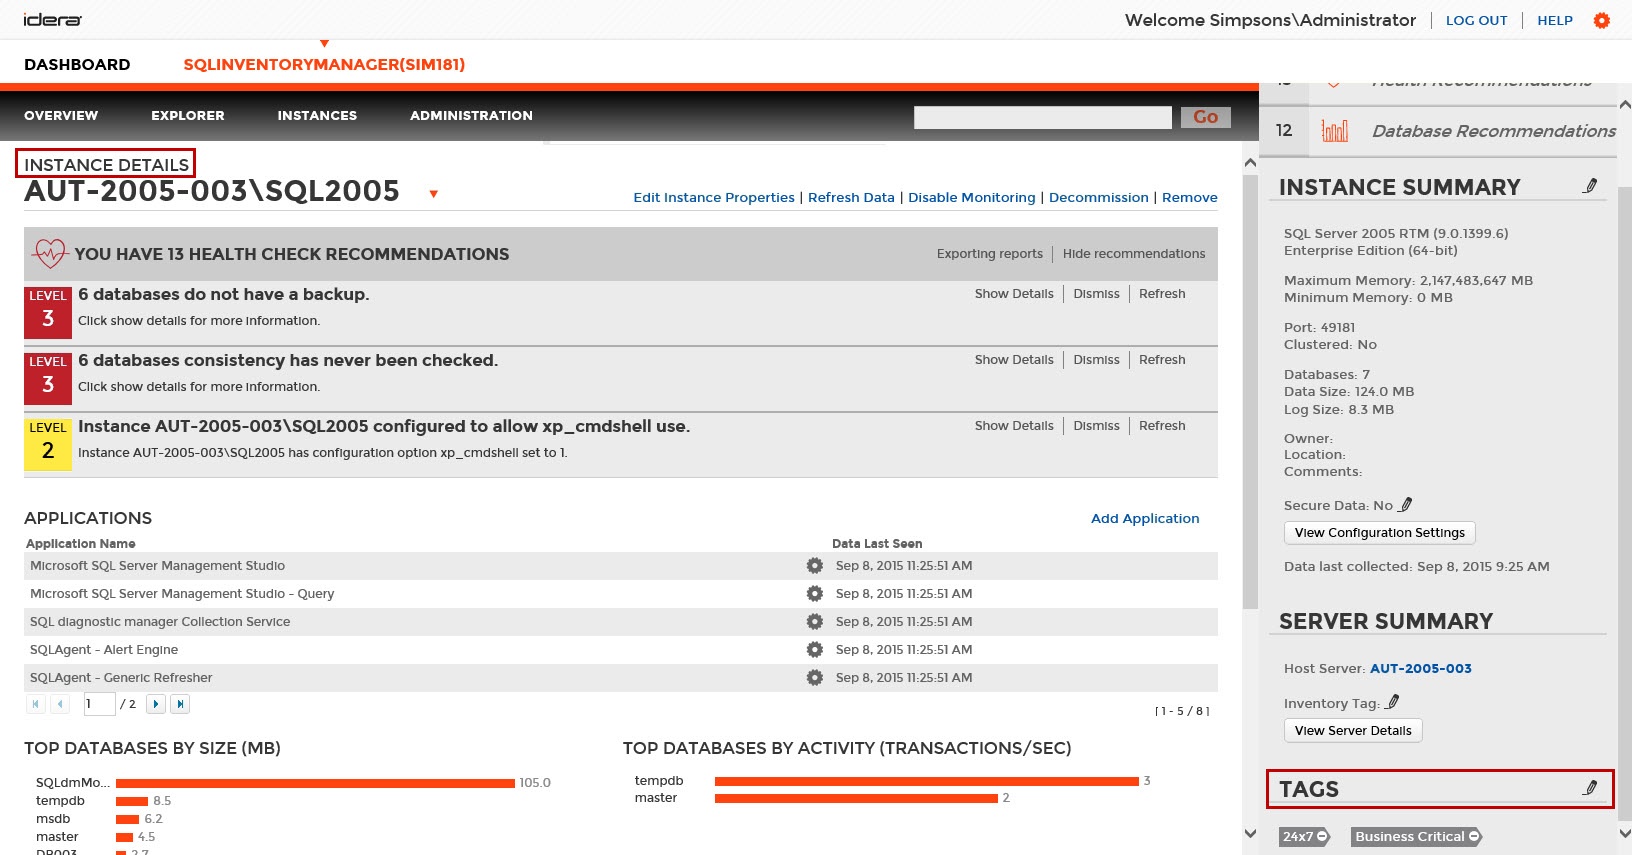The image size is (1632, 855).
Task: Click the master activity bar valued 2
Action: coord(856,798)
